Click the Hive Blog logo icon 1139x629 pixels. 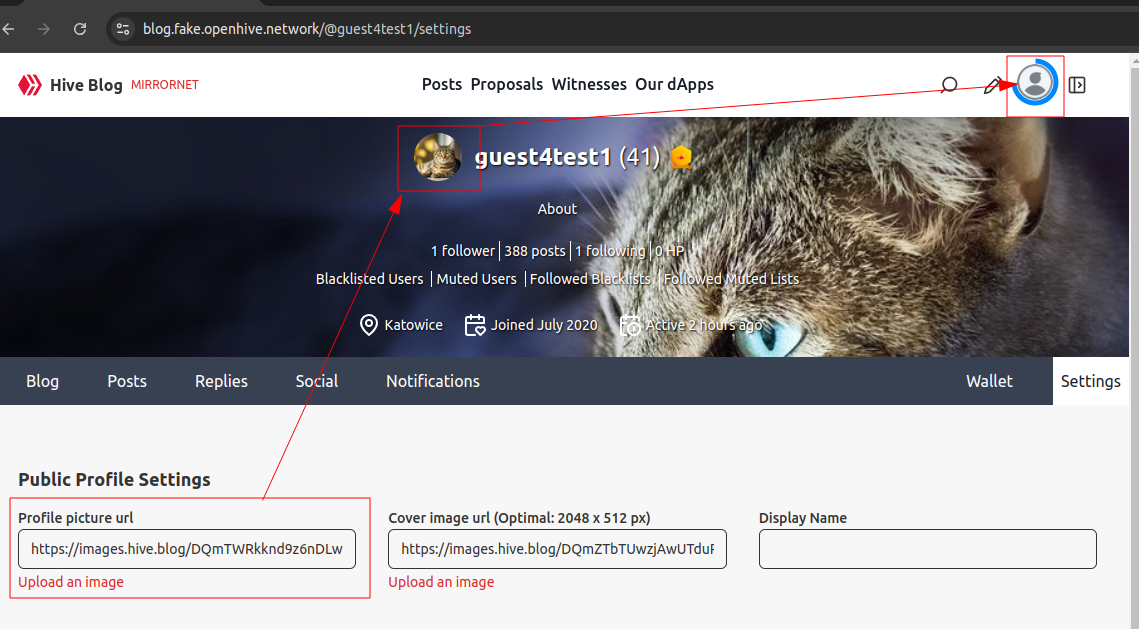tap(29, 85)
